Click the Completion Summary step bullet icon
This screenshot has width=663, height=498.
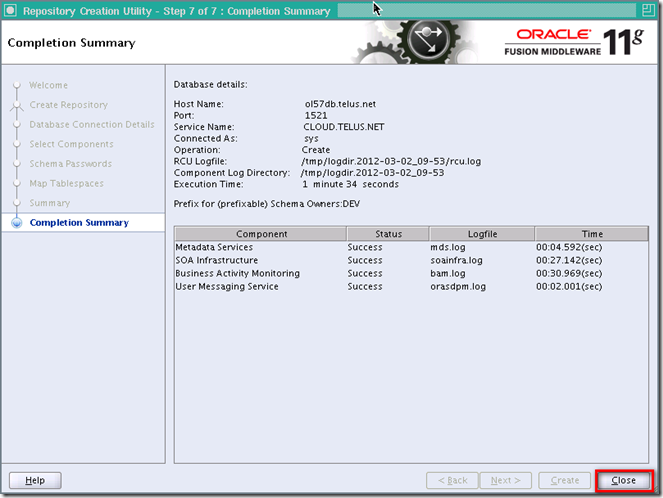pos(16,223)
